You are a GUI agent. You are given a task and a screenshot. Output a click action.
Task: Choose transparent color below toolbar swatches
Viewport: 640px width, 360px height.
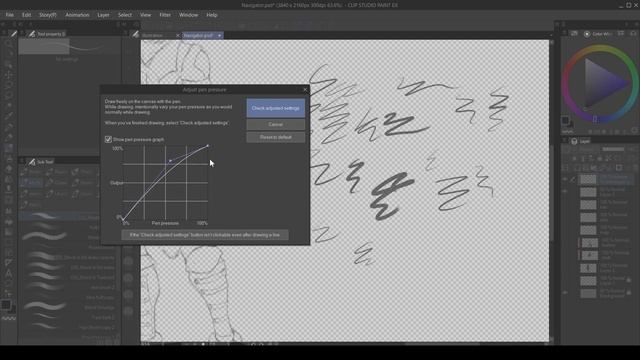pos(9,318)
